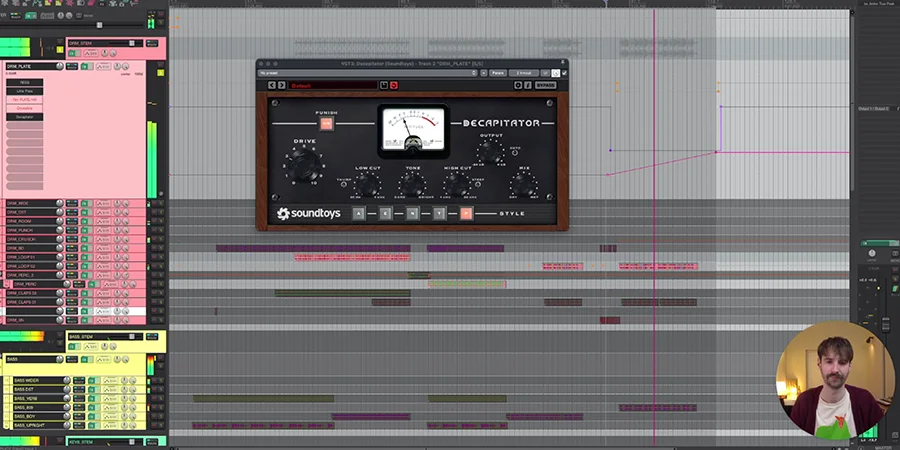Click the VU meter on Decapitator
The image size is (900, 450).
click(x=413, y=130)
